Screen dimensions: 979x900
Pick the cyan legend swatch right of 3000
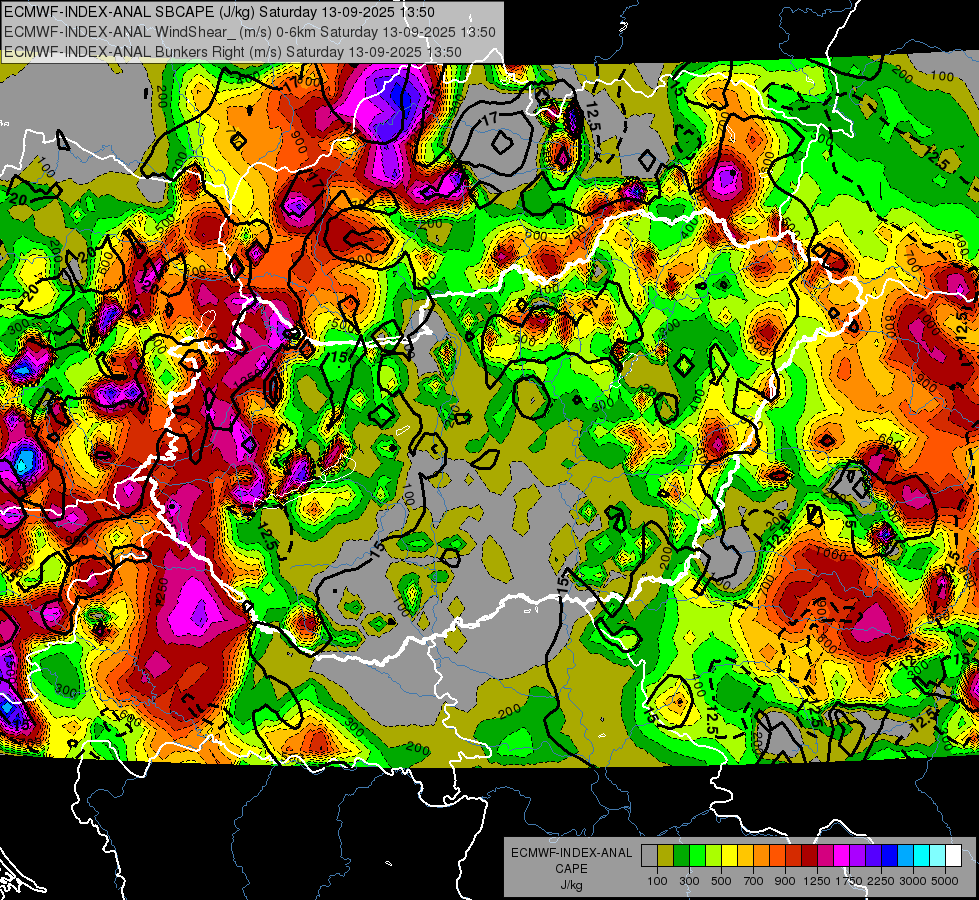922,856
